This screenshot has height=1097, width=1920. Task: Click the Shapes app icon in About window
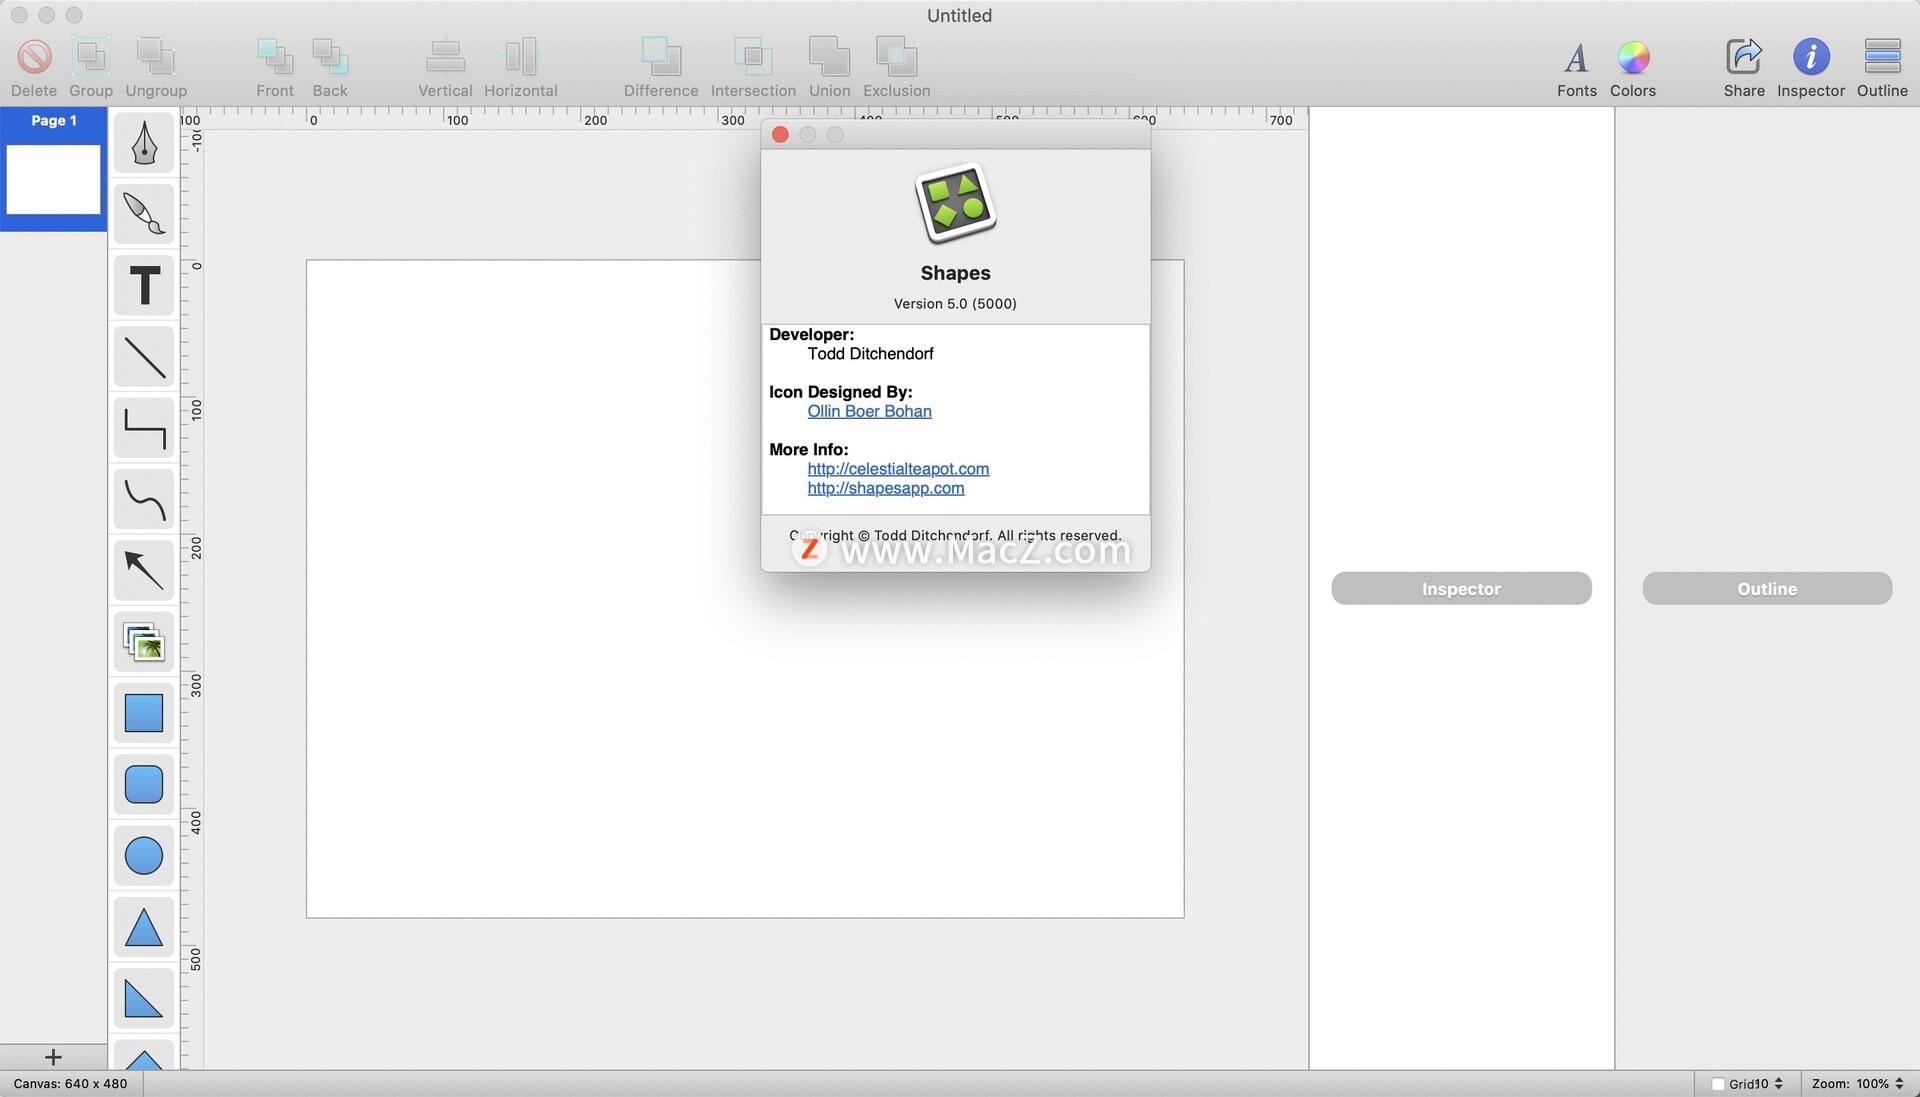pyautogui.click(x=955, y=203)
